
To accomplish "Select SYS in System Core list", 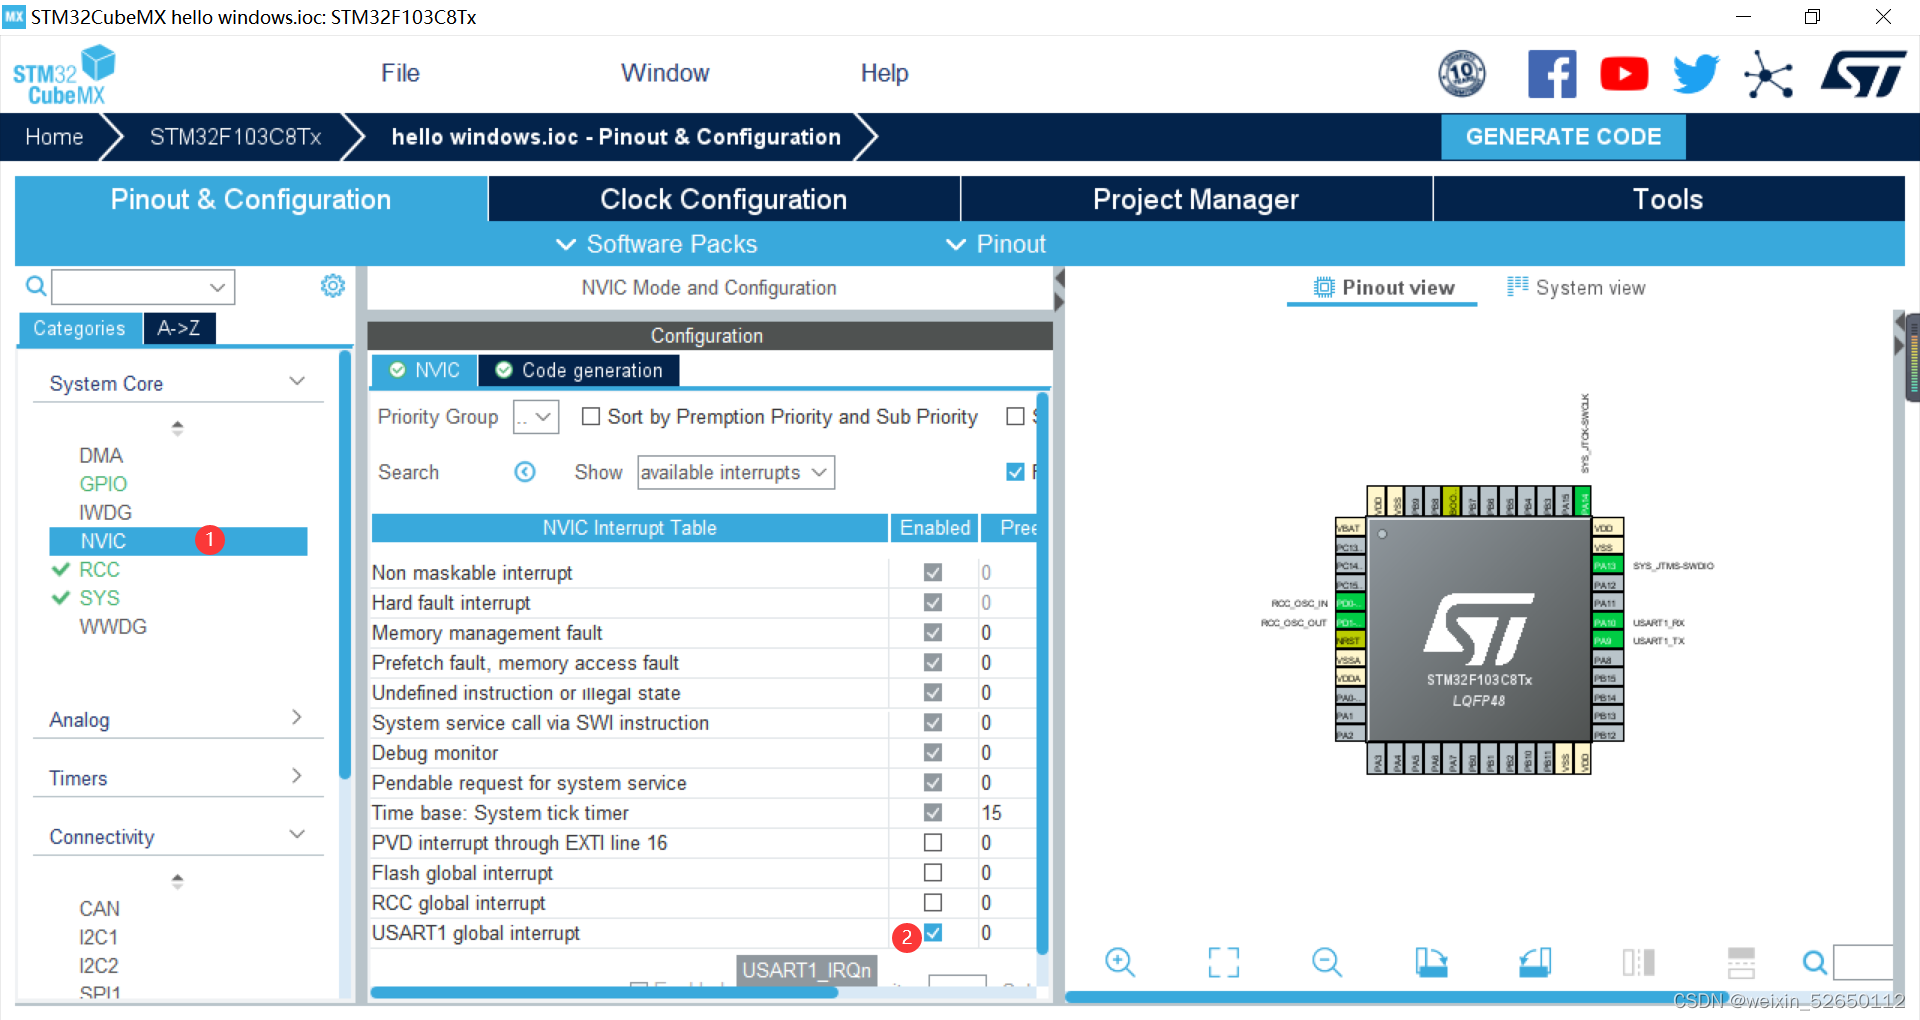I will [99, 598].
